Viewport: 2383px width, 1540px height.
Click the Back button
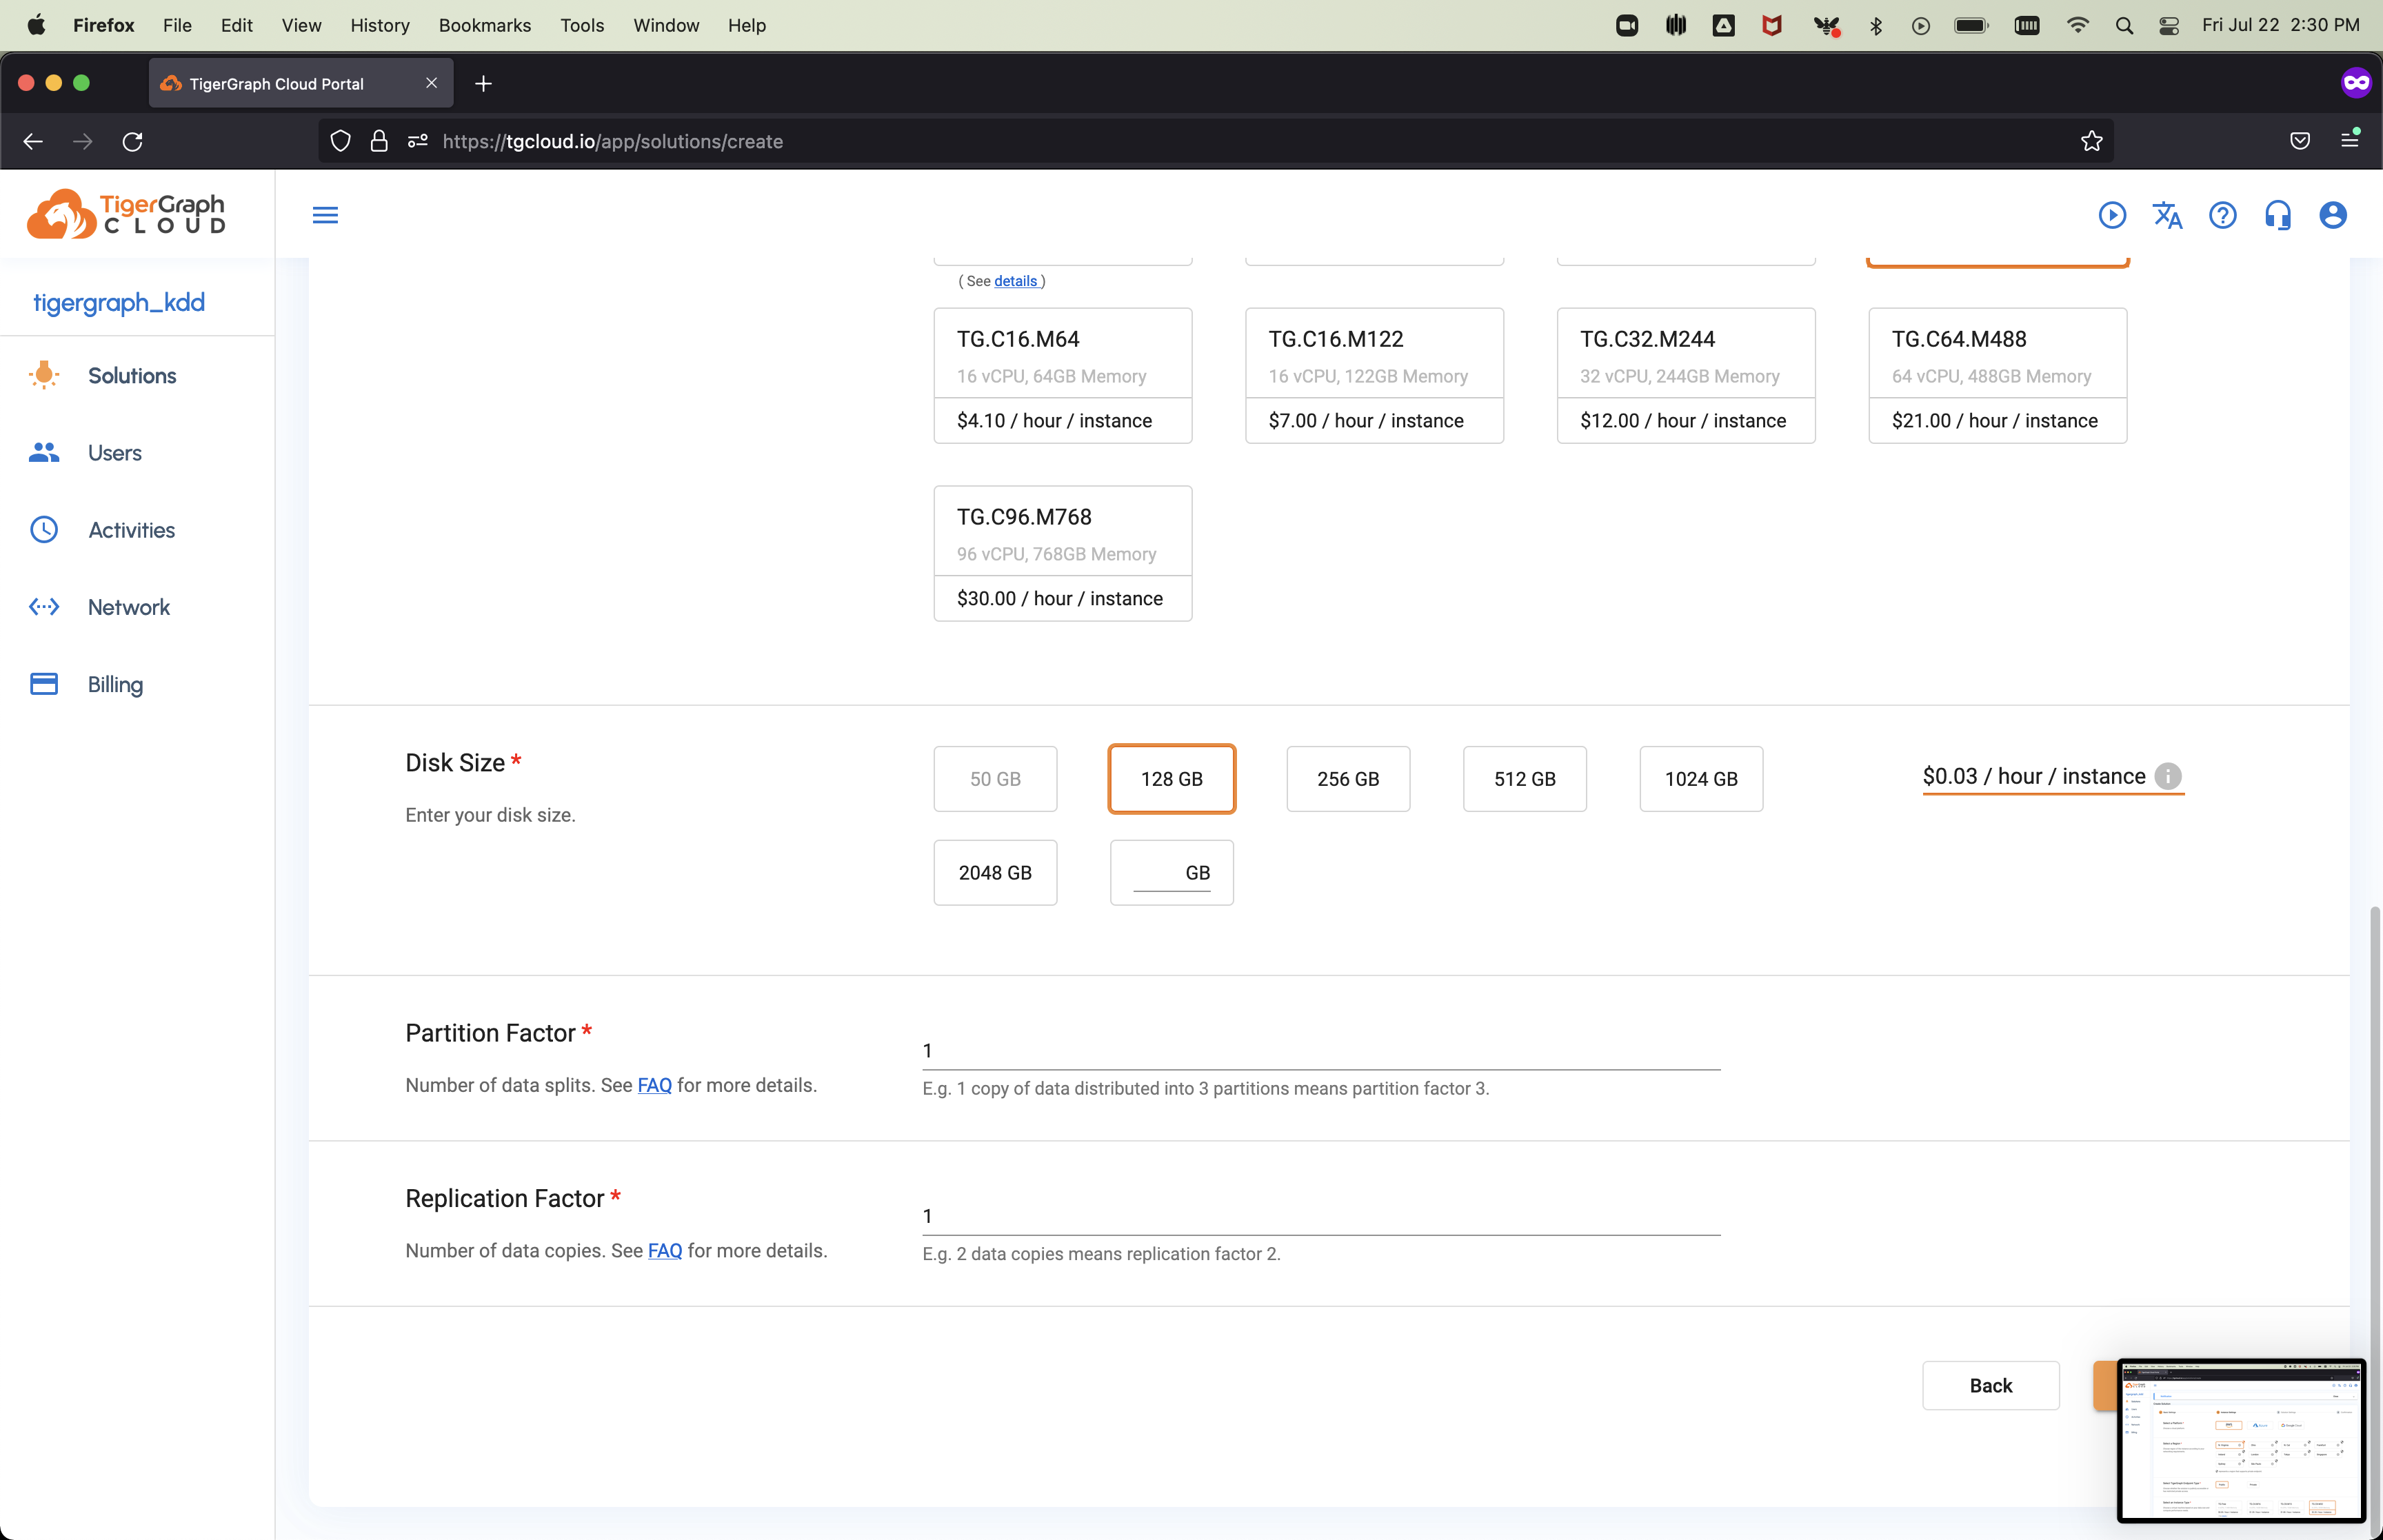click(1990, 1385)
